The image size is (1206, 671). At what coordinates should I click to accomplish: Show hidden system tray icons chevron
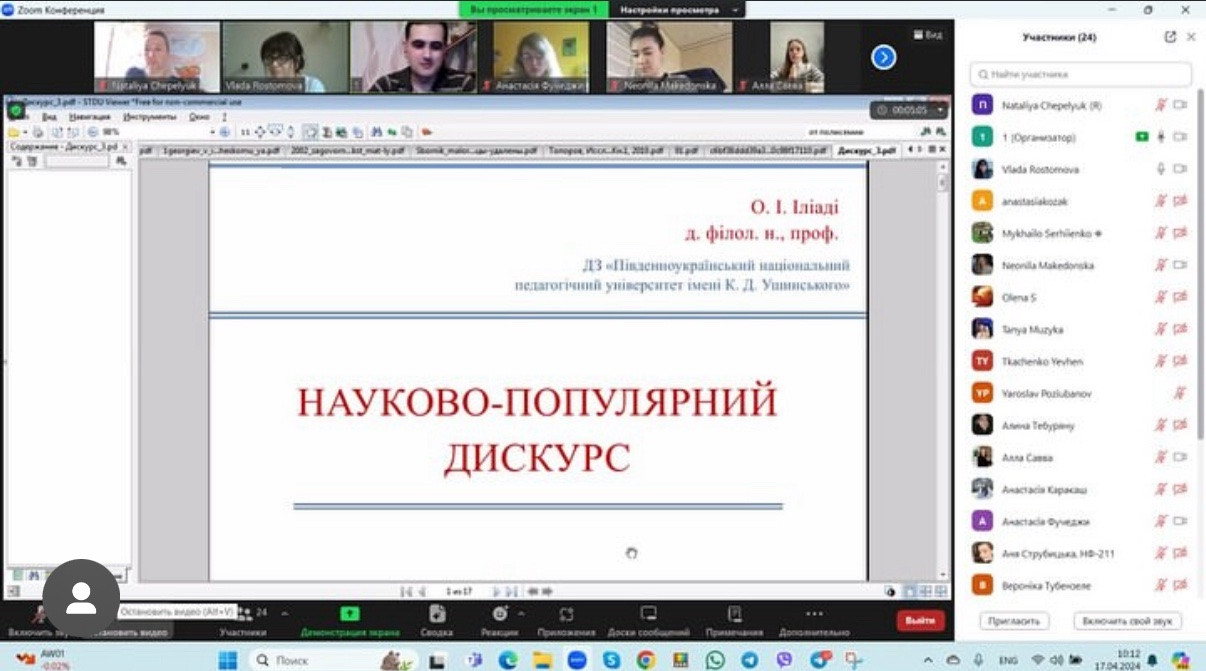point(928,660)
